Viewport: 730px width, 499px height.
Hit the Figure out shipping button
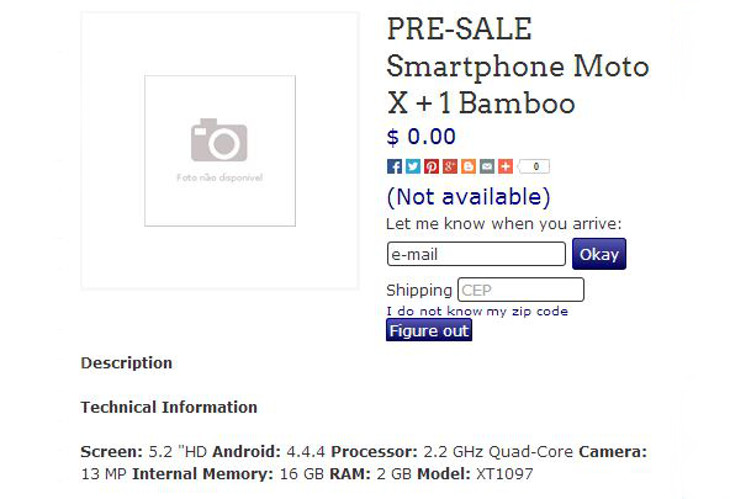(428, 331)
